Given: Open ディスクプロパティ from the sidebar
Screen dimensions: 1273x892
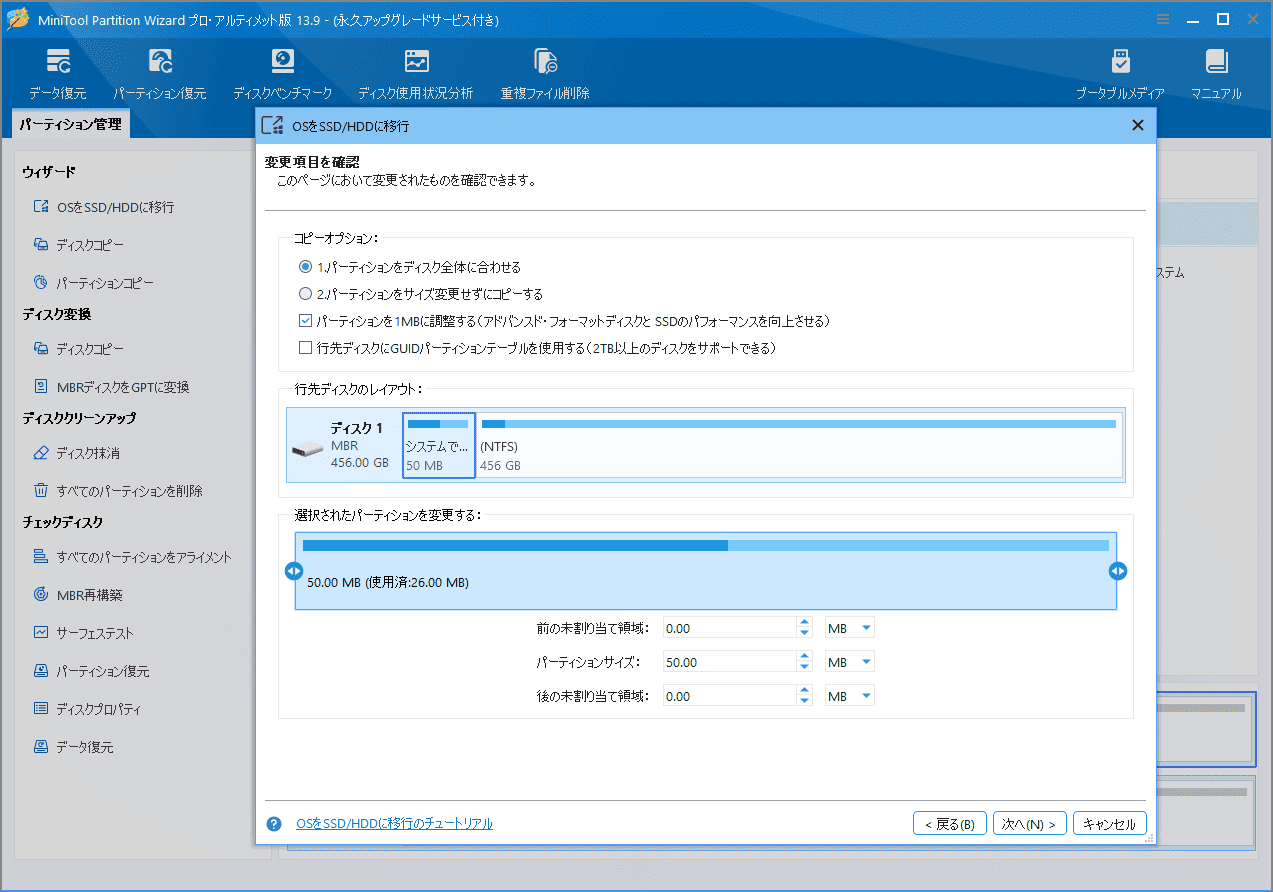Looking at the screenshot, I should (87, 709).
